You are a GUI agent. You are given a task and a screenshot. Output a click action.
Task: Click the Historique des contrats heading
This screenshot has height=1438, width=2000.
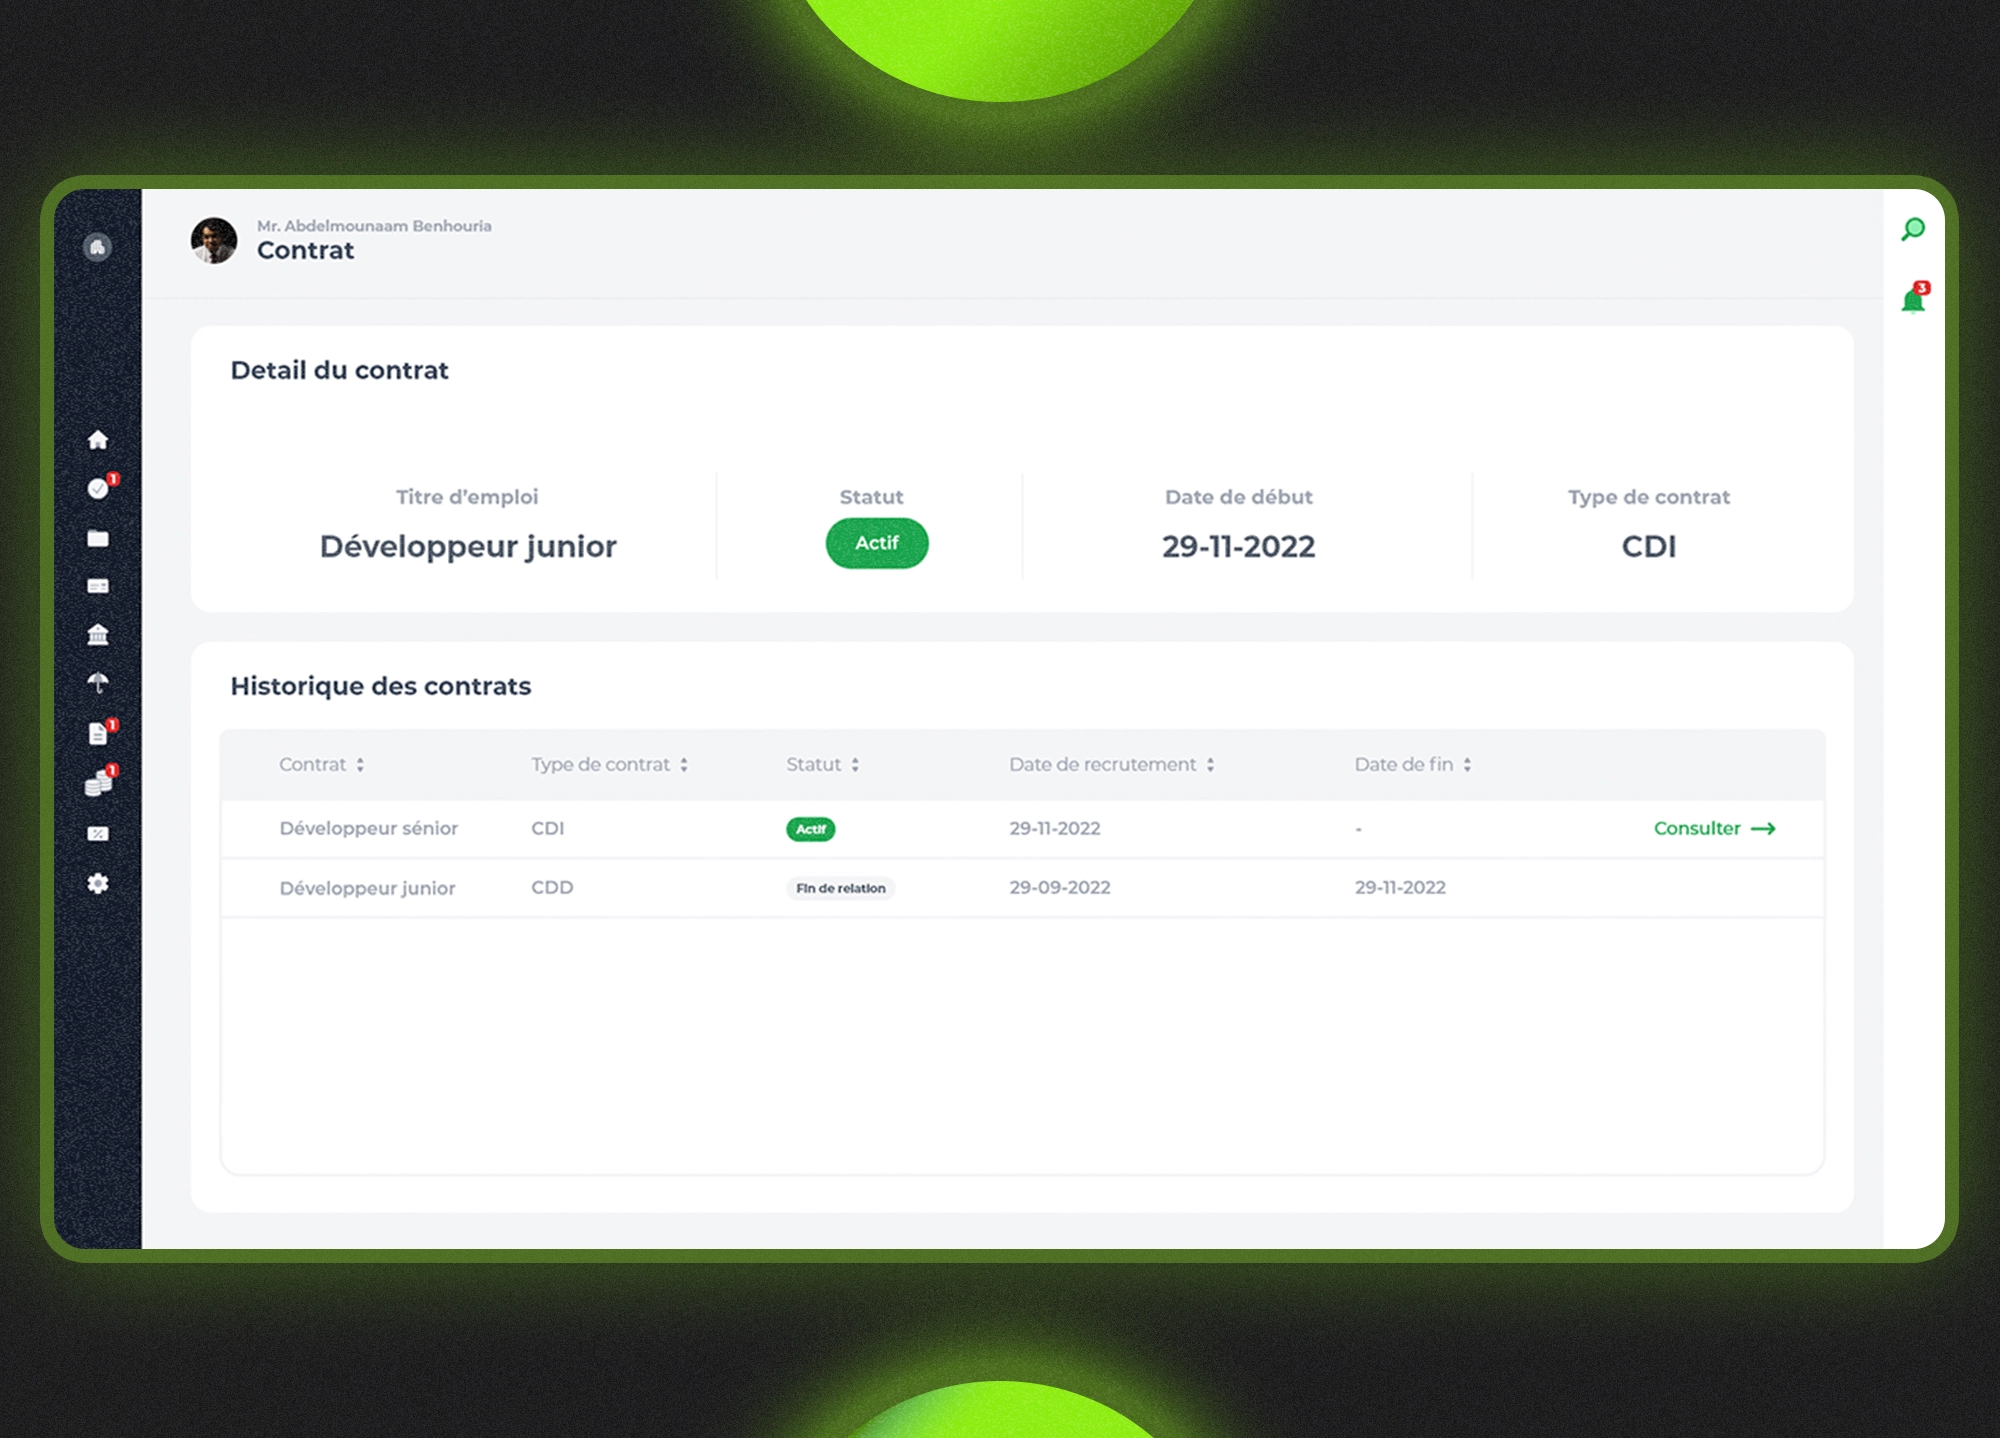tap(380, 686)
